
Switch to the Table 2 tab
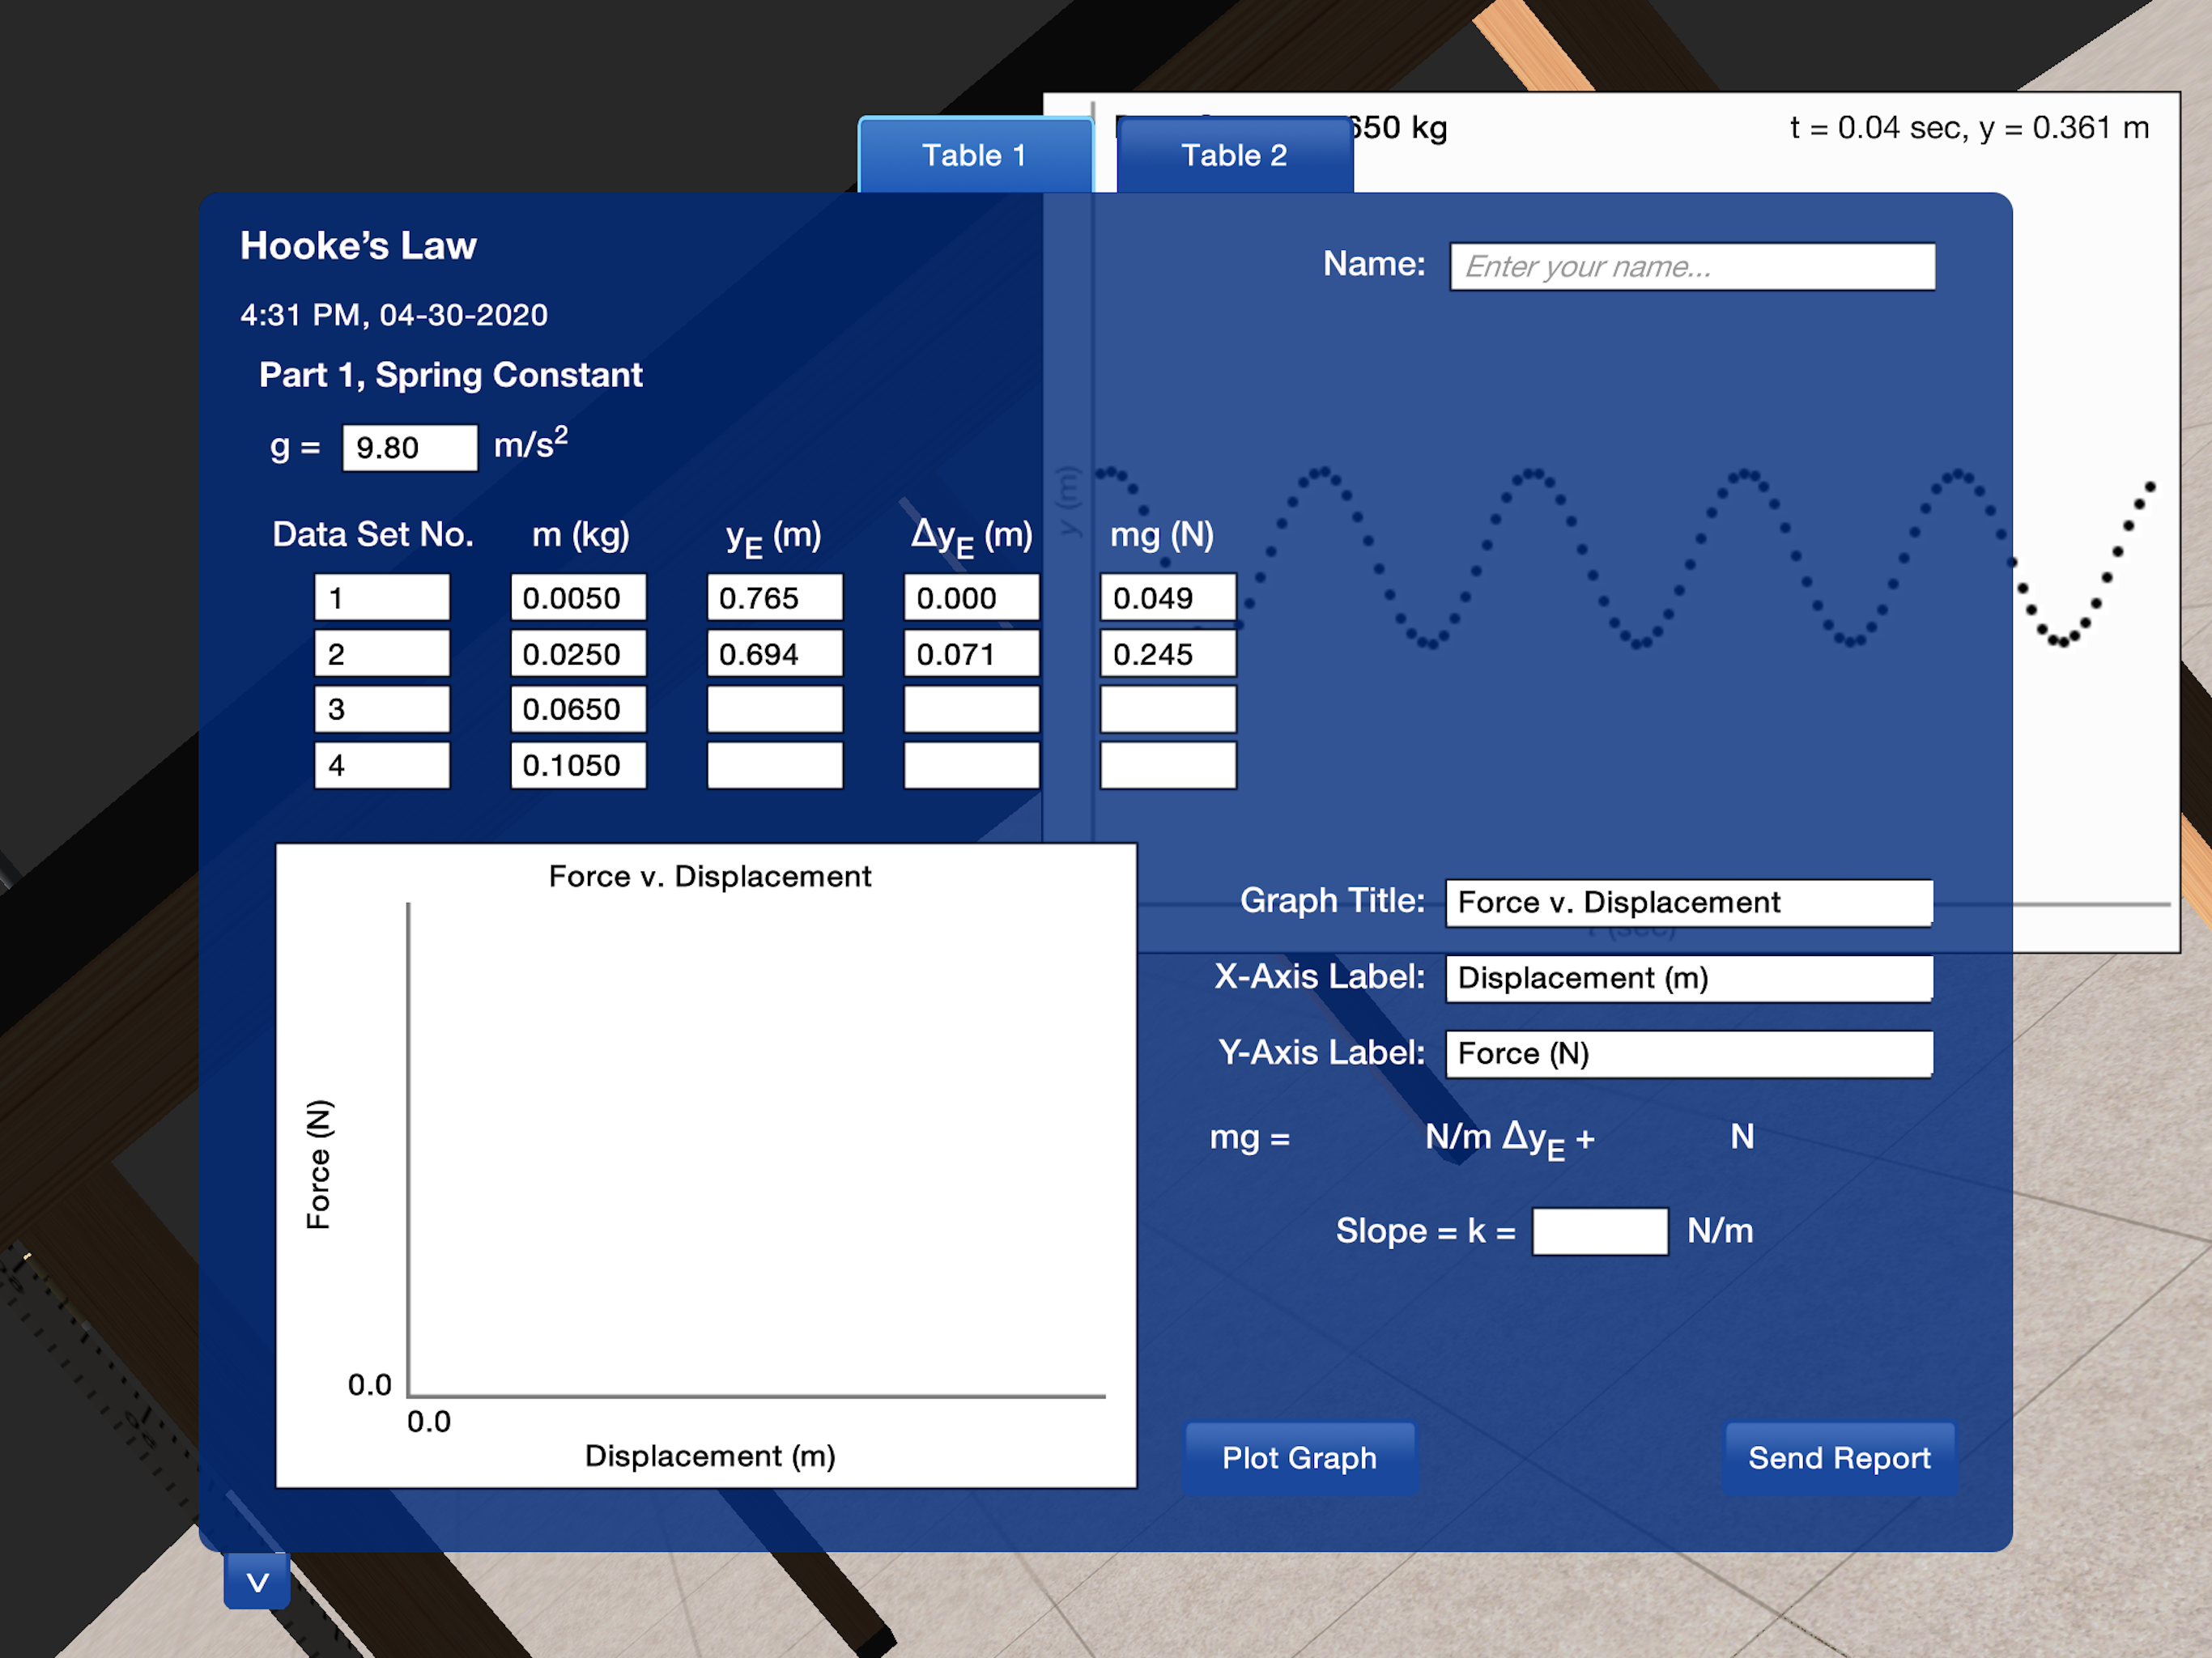pos(1234,155)
